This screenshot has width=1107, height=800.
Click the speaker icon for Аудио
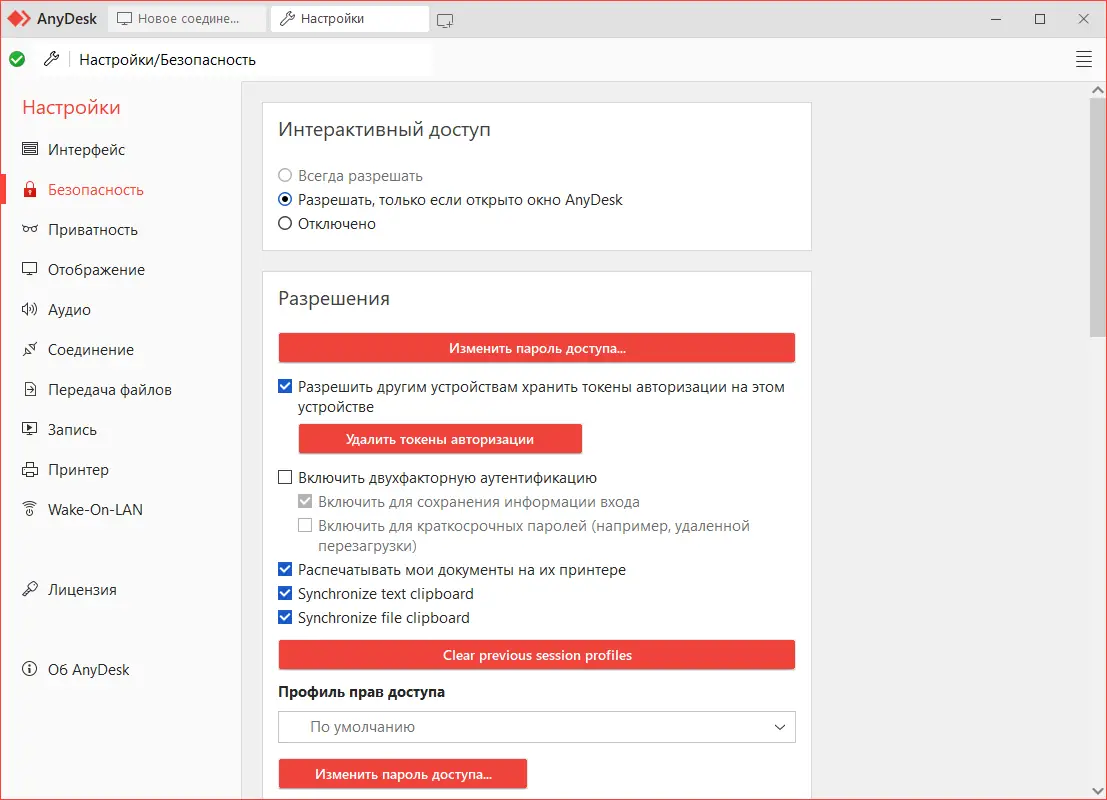point(30,309)
